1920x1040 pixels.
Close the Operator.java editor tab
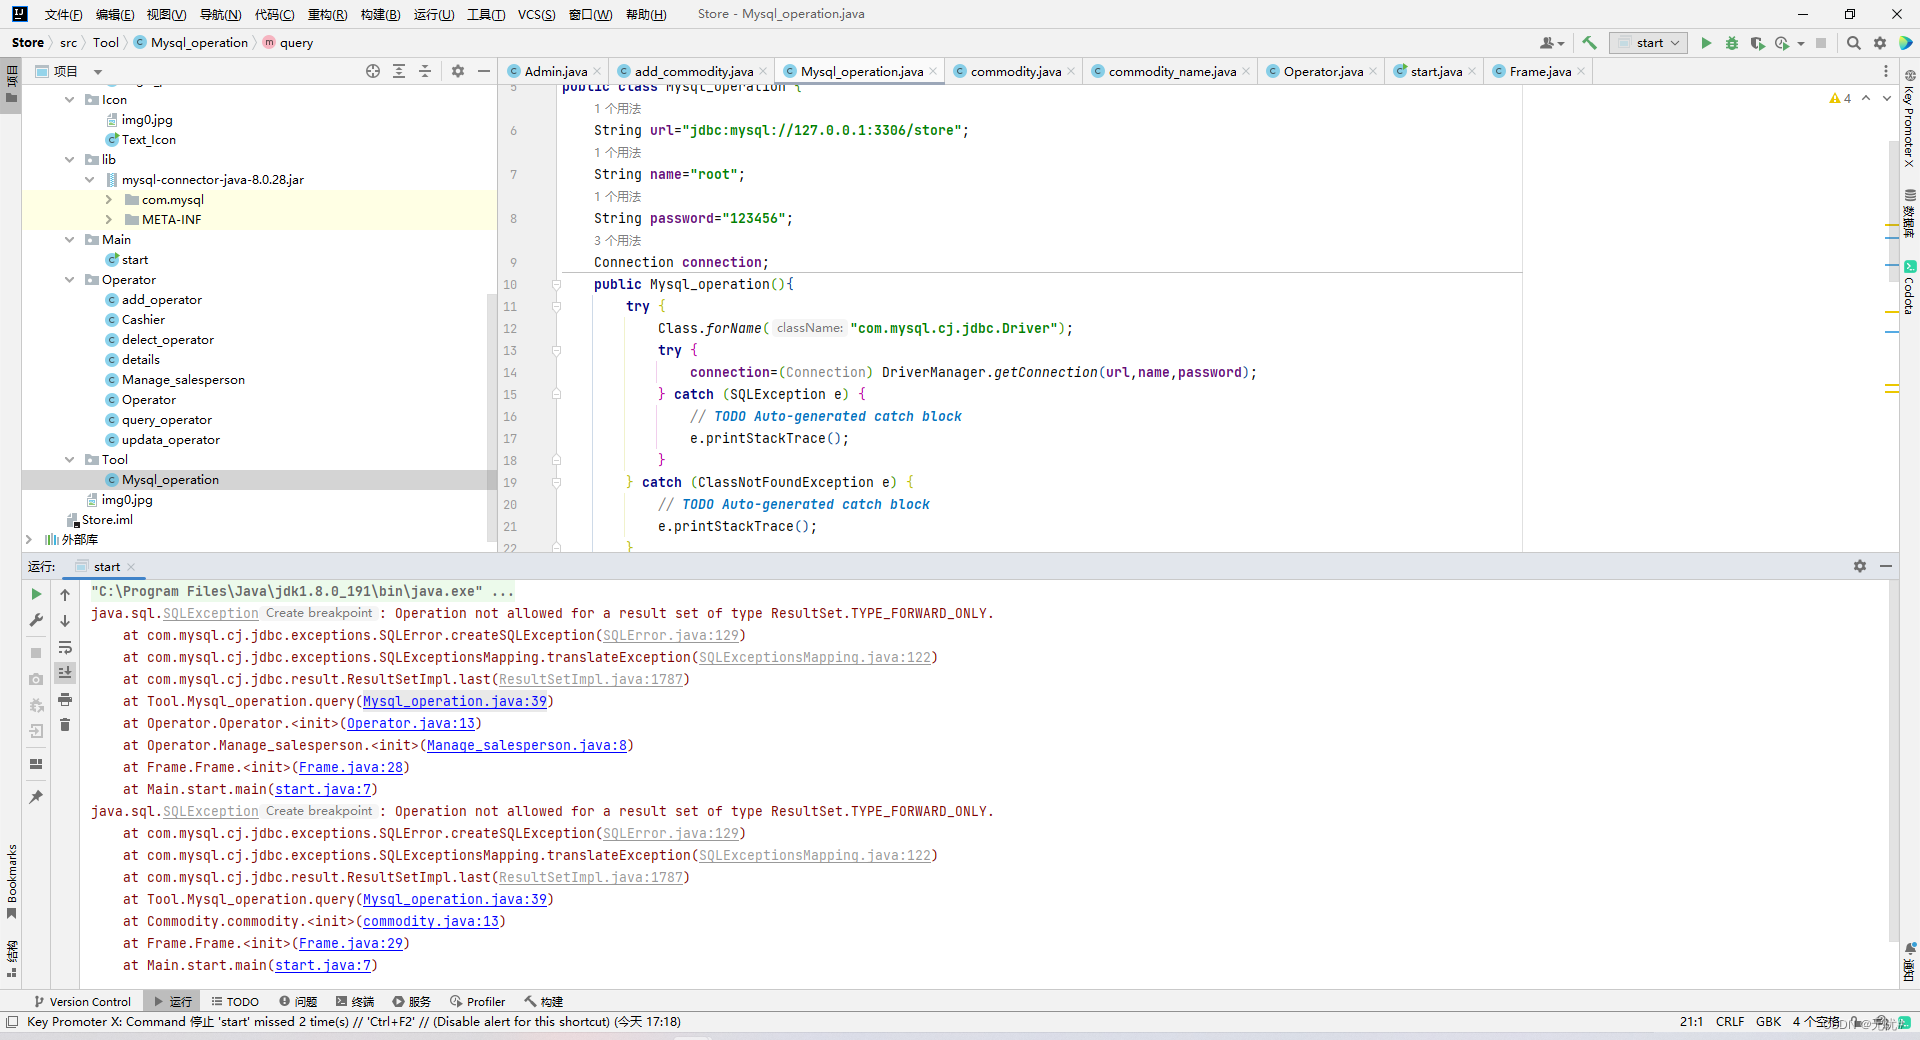coord(1374,72)
